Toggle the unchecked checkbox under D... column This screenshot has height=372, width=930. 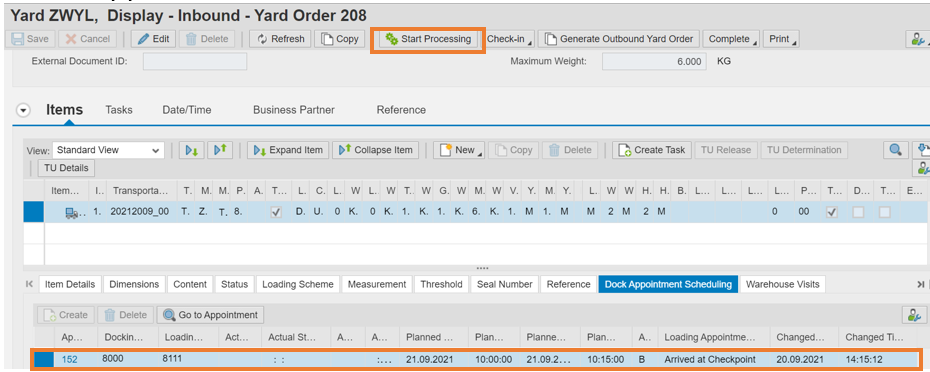pyautogui.click(x=858, y=212)
